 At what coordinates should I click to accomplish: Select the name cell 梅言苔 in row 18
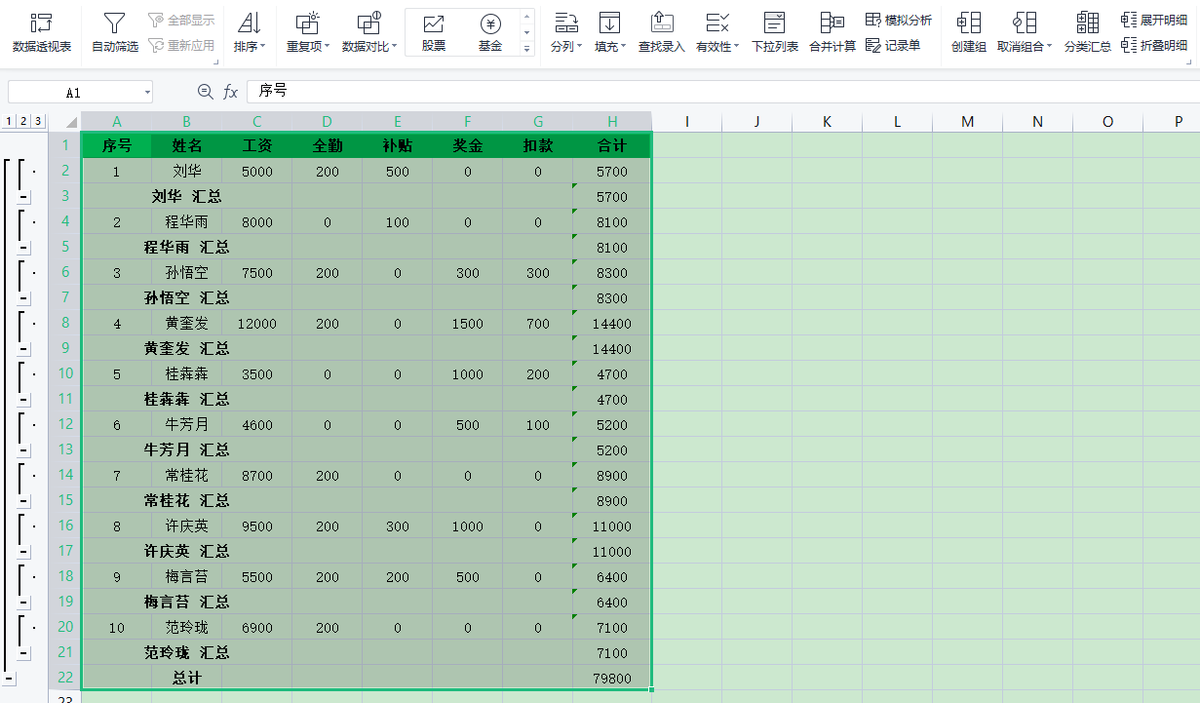187,577
